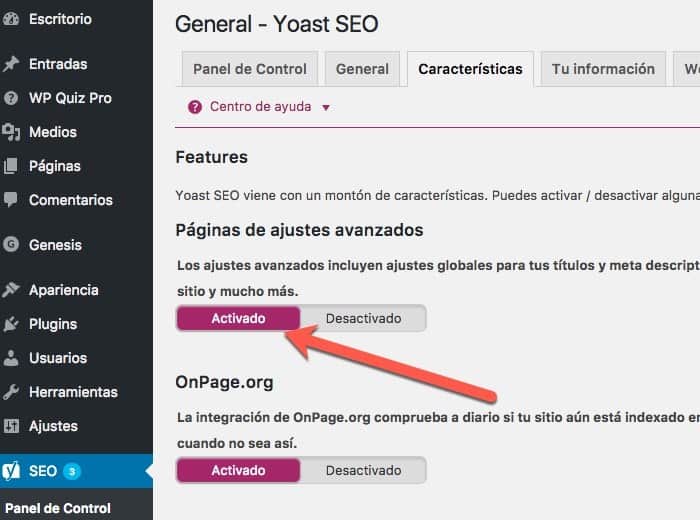Viewport: 700px width, 520px height.
Task: Click the Plugins plug icon
Action: [x=11, y=324]
